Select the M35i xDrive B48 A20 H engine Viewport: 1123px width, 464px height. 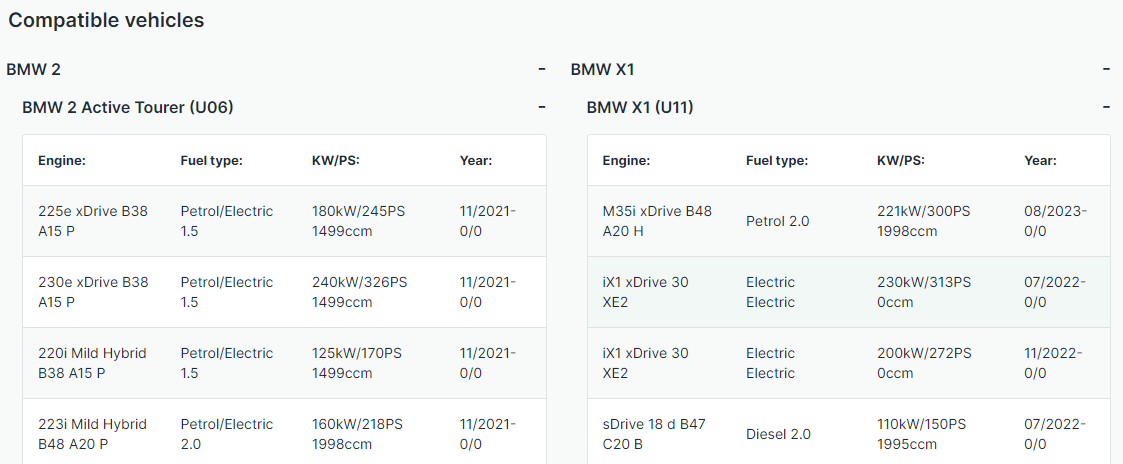[x=657, y=221]
